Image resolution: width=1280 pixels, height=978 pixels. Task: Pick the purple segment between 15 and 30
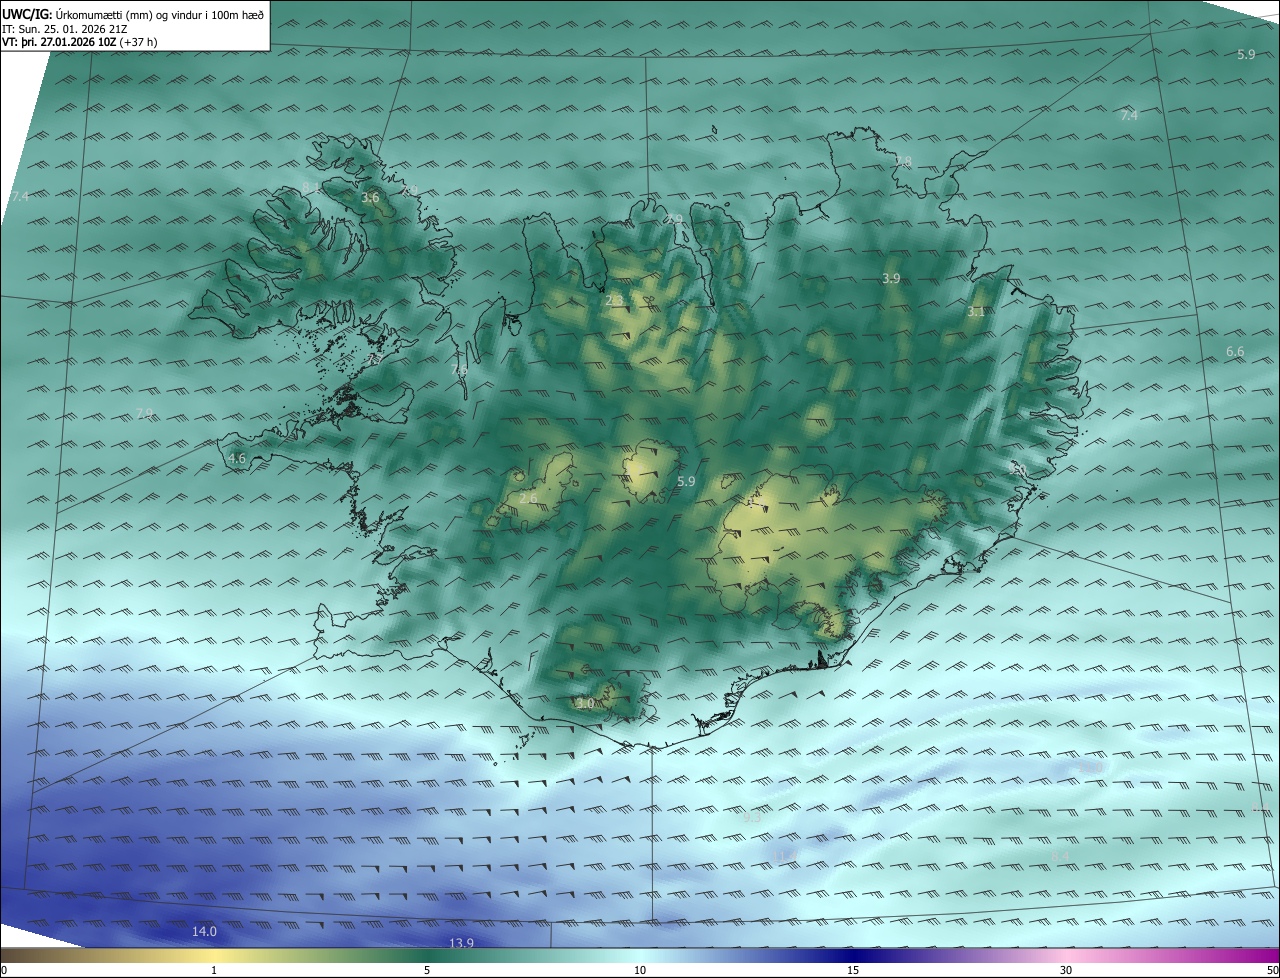coord(960,956)
